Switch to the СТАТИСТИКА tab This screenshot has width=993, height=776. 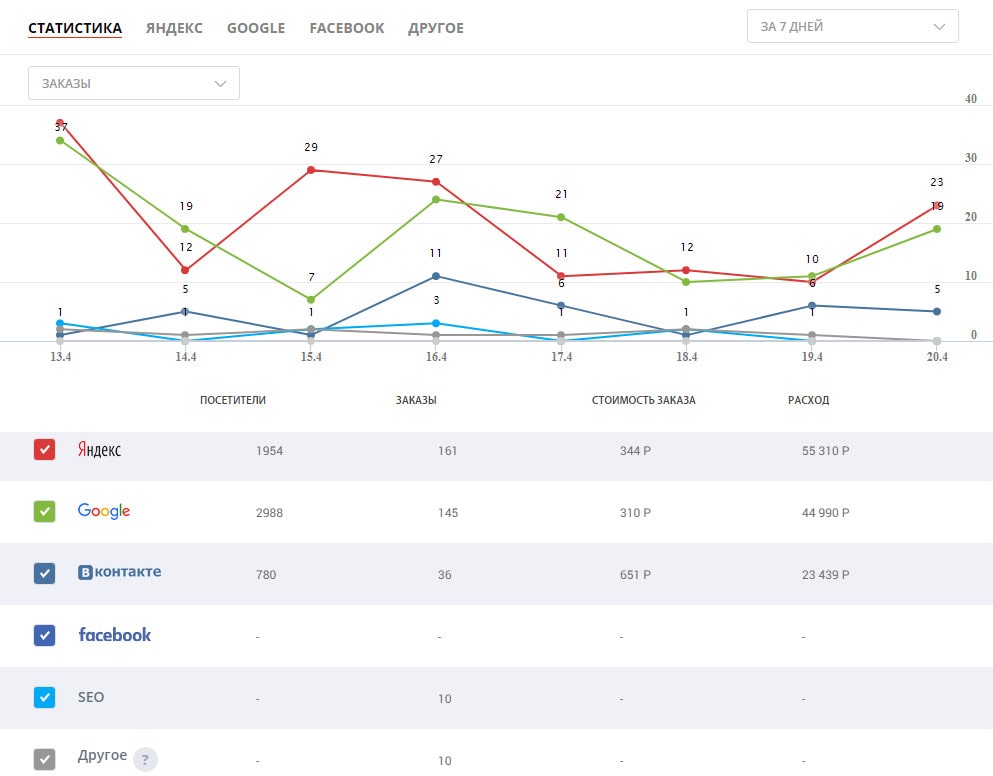pos(75,28)
